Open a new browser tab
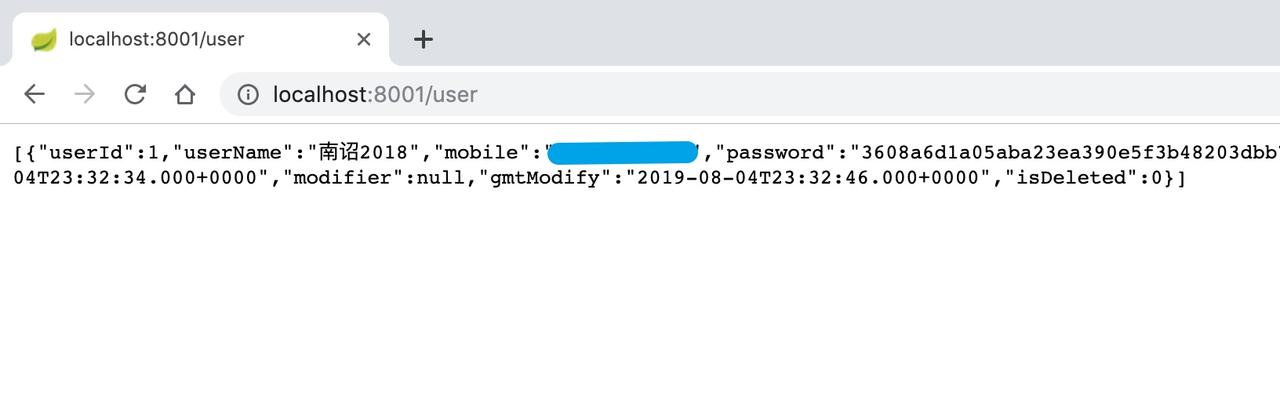The width and height of the screenshot is (1280, 408). click(x=423, y=39)
